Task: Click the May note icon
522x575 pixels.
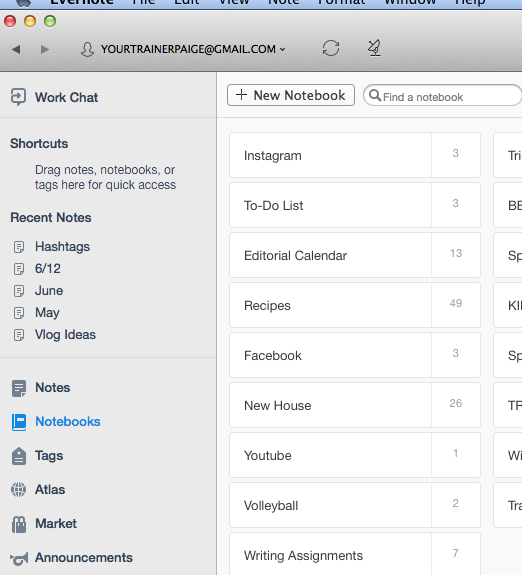Action: 19,313
